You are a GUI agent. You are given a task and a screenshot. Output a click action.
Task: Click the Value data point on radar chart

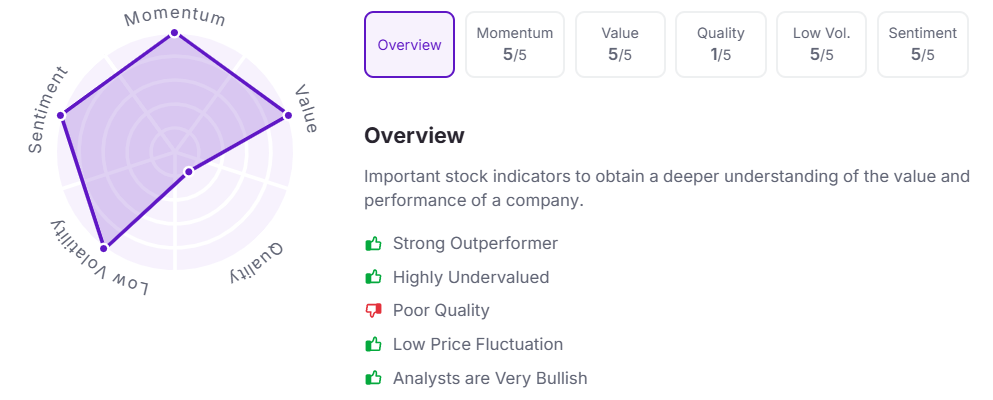288,115
